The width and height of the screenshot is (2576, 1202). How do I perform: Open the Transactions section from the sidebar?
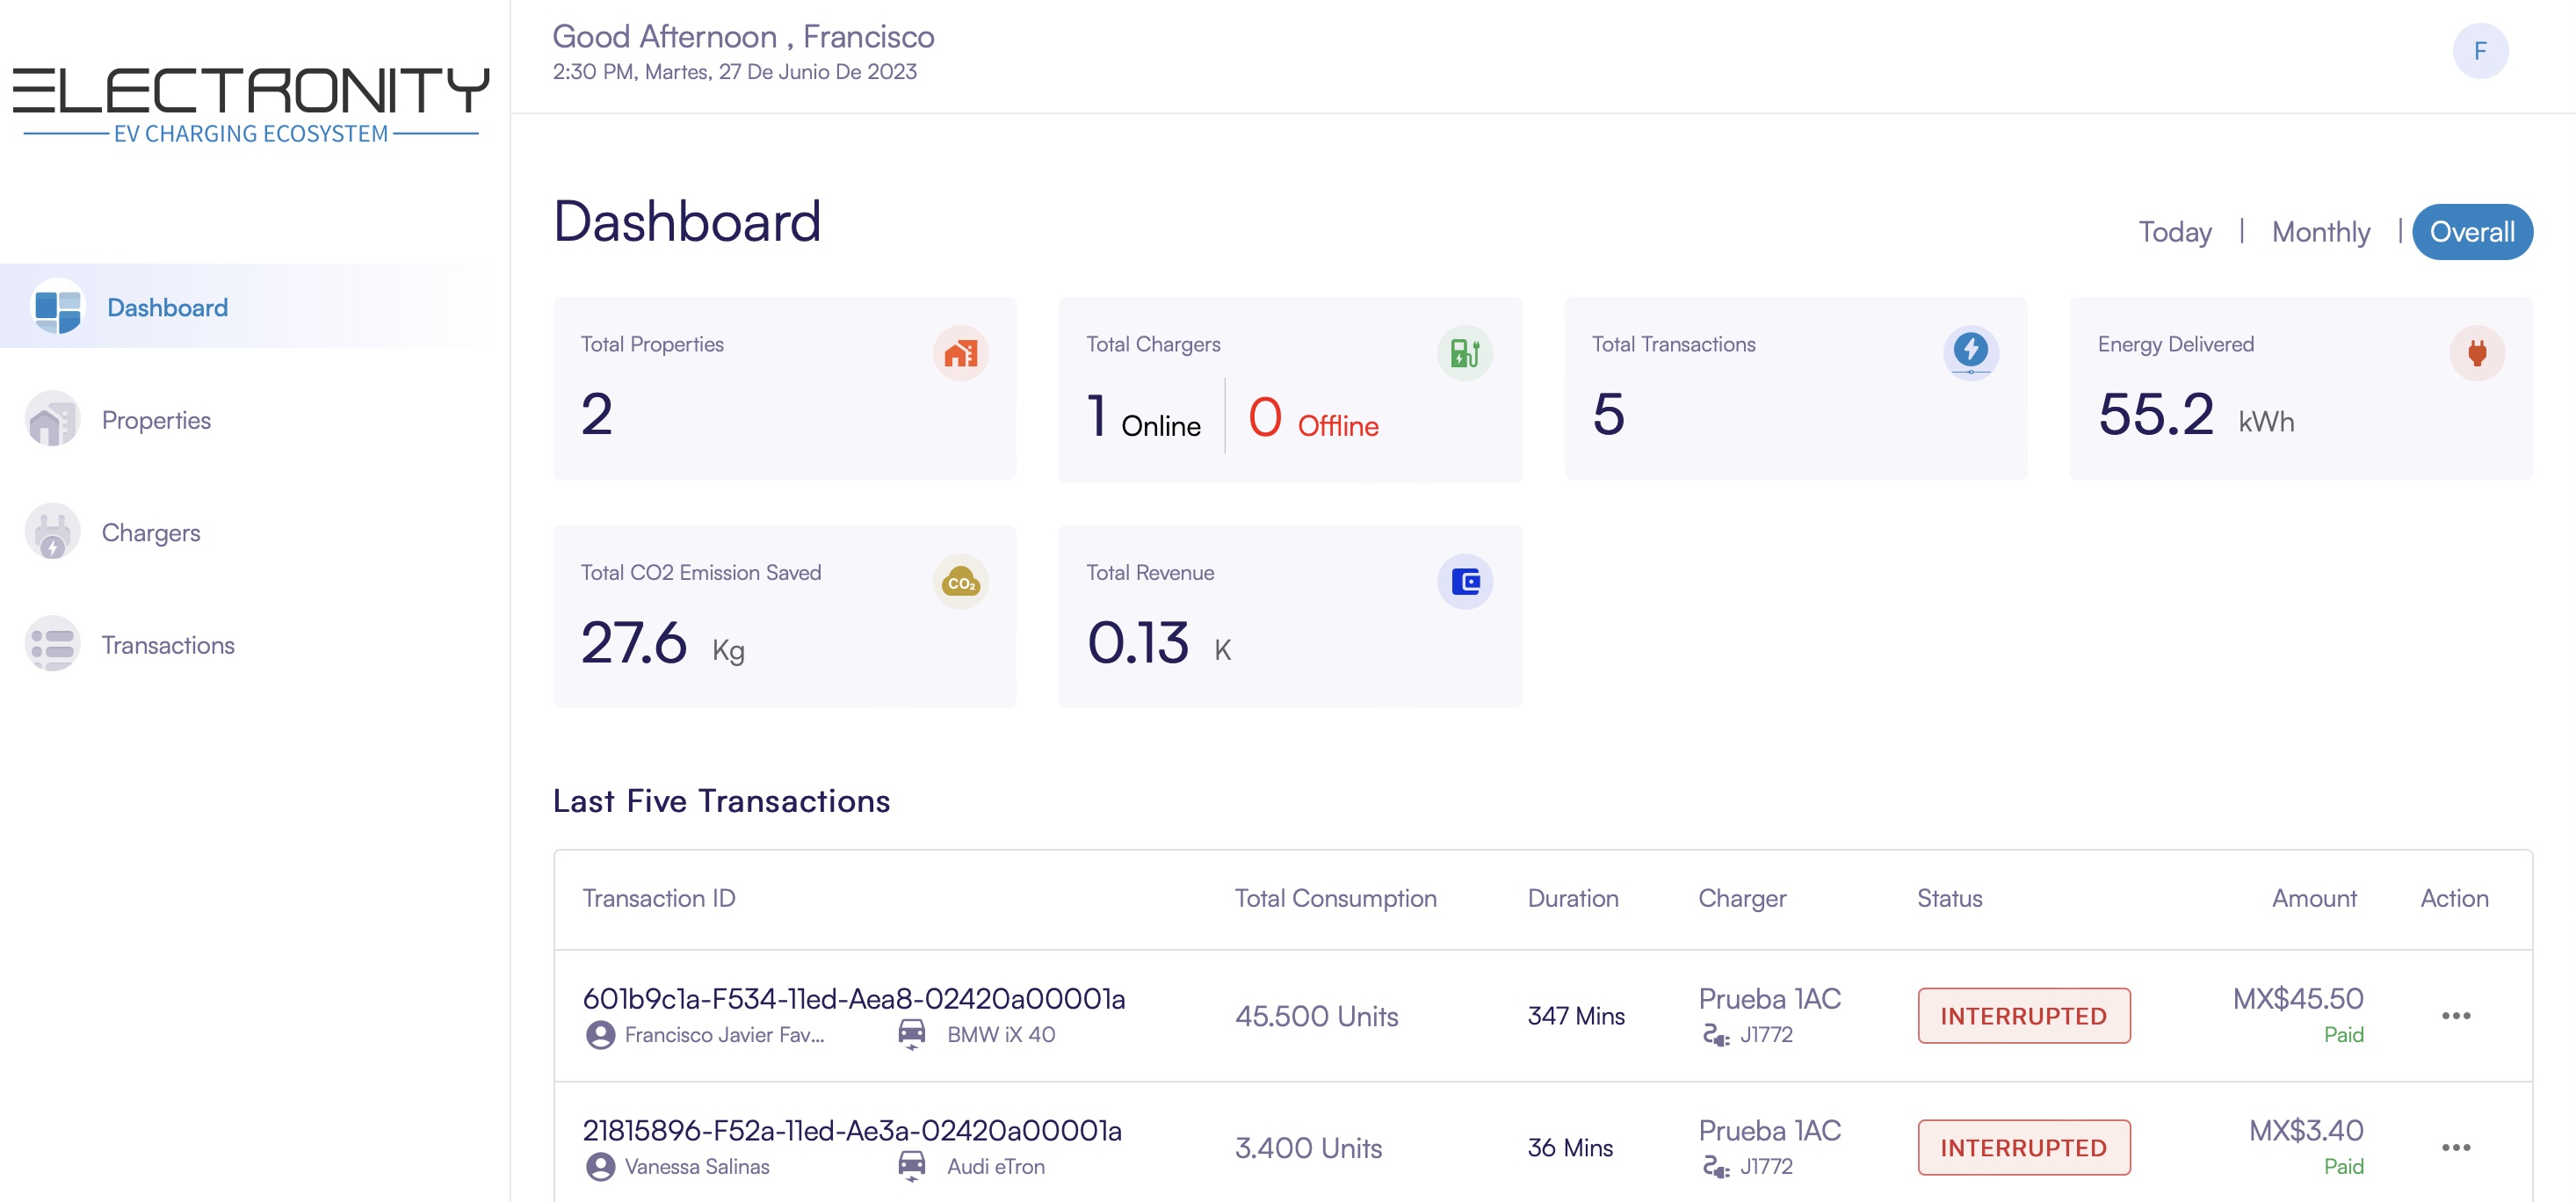tap(168, 644)
